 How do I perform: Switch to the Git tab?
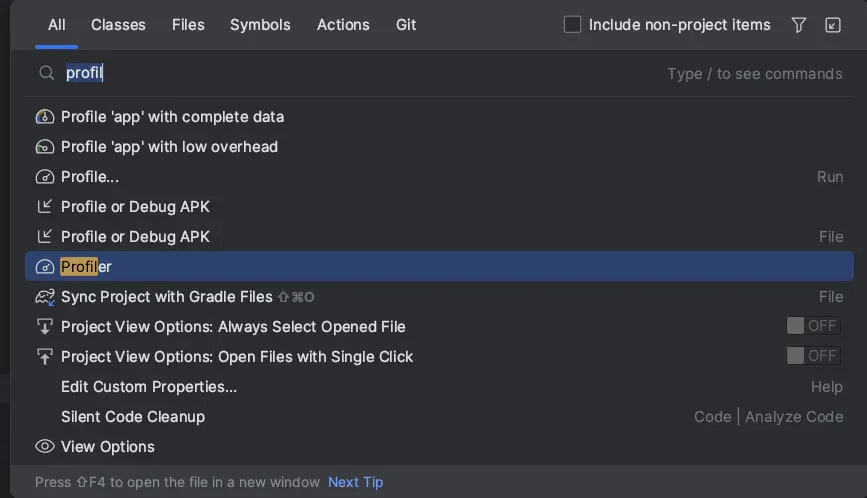pyautogui.click(x=406, y=25)
